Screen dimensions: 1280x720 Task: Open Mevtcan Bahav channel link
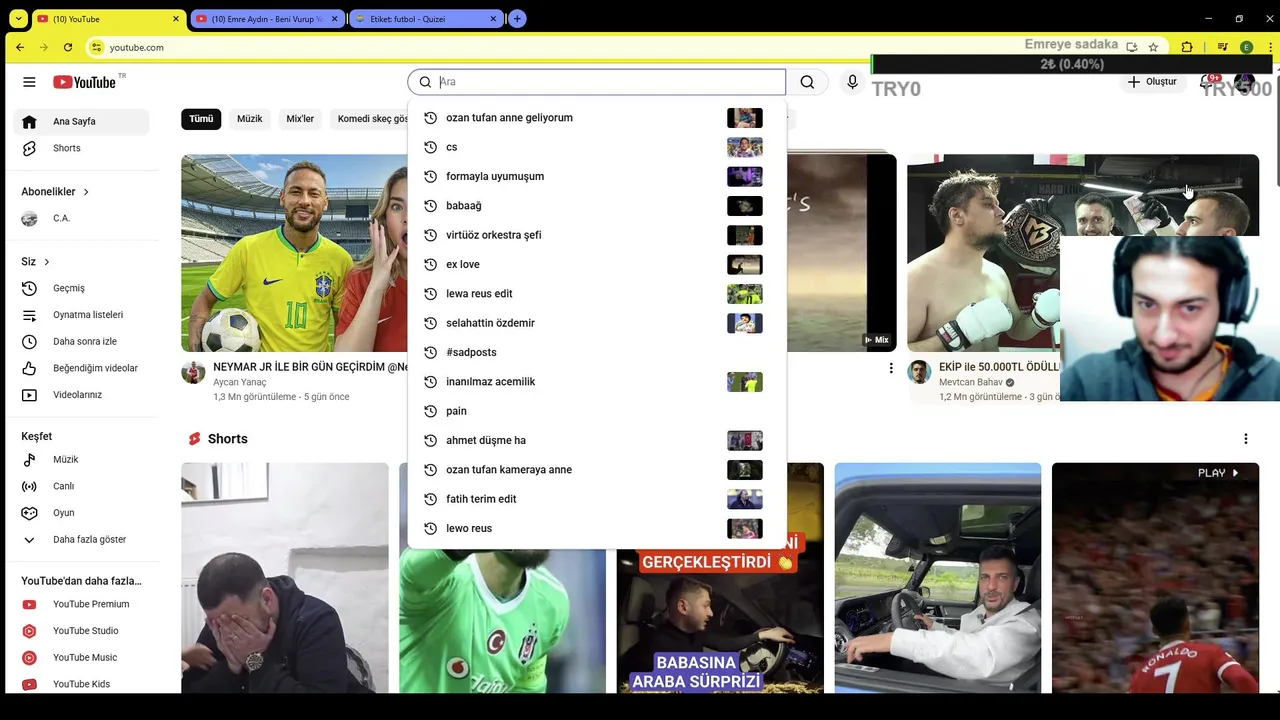point(970,382)
